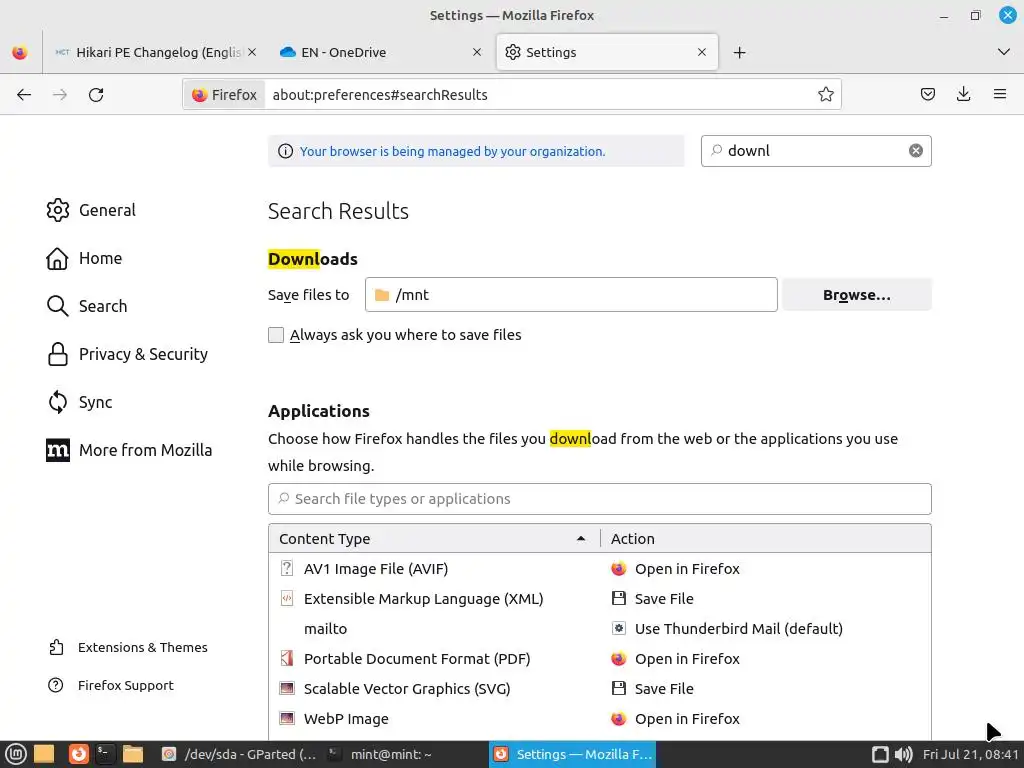Click the volume icon in system tray
This screenshot has width=1024, height=768.
[x=903, y=754]
